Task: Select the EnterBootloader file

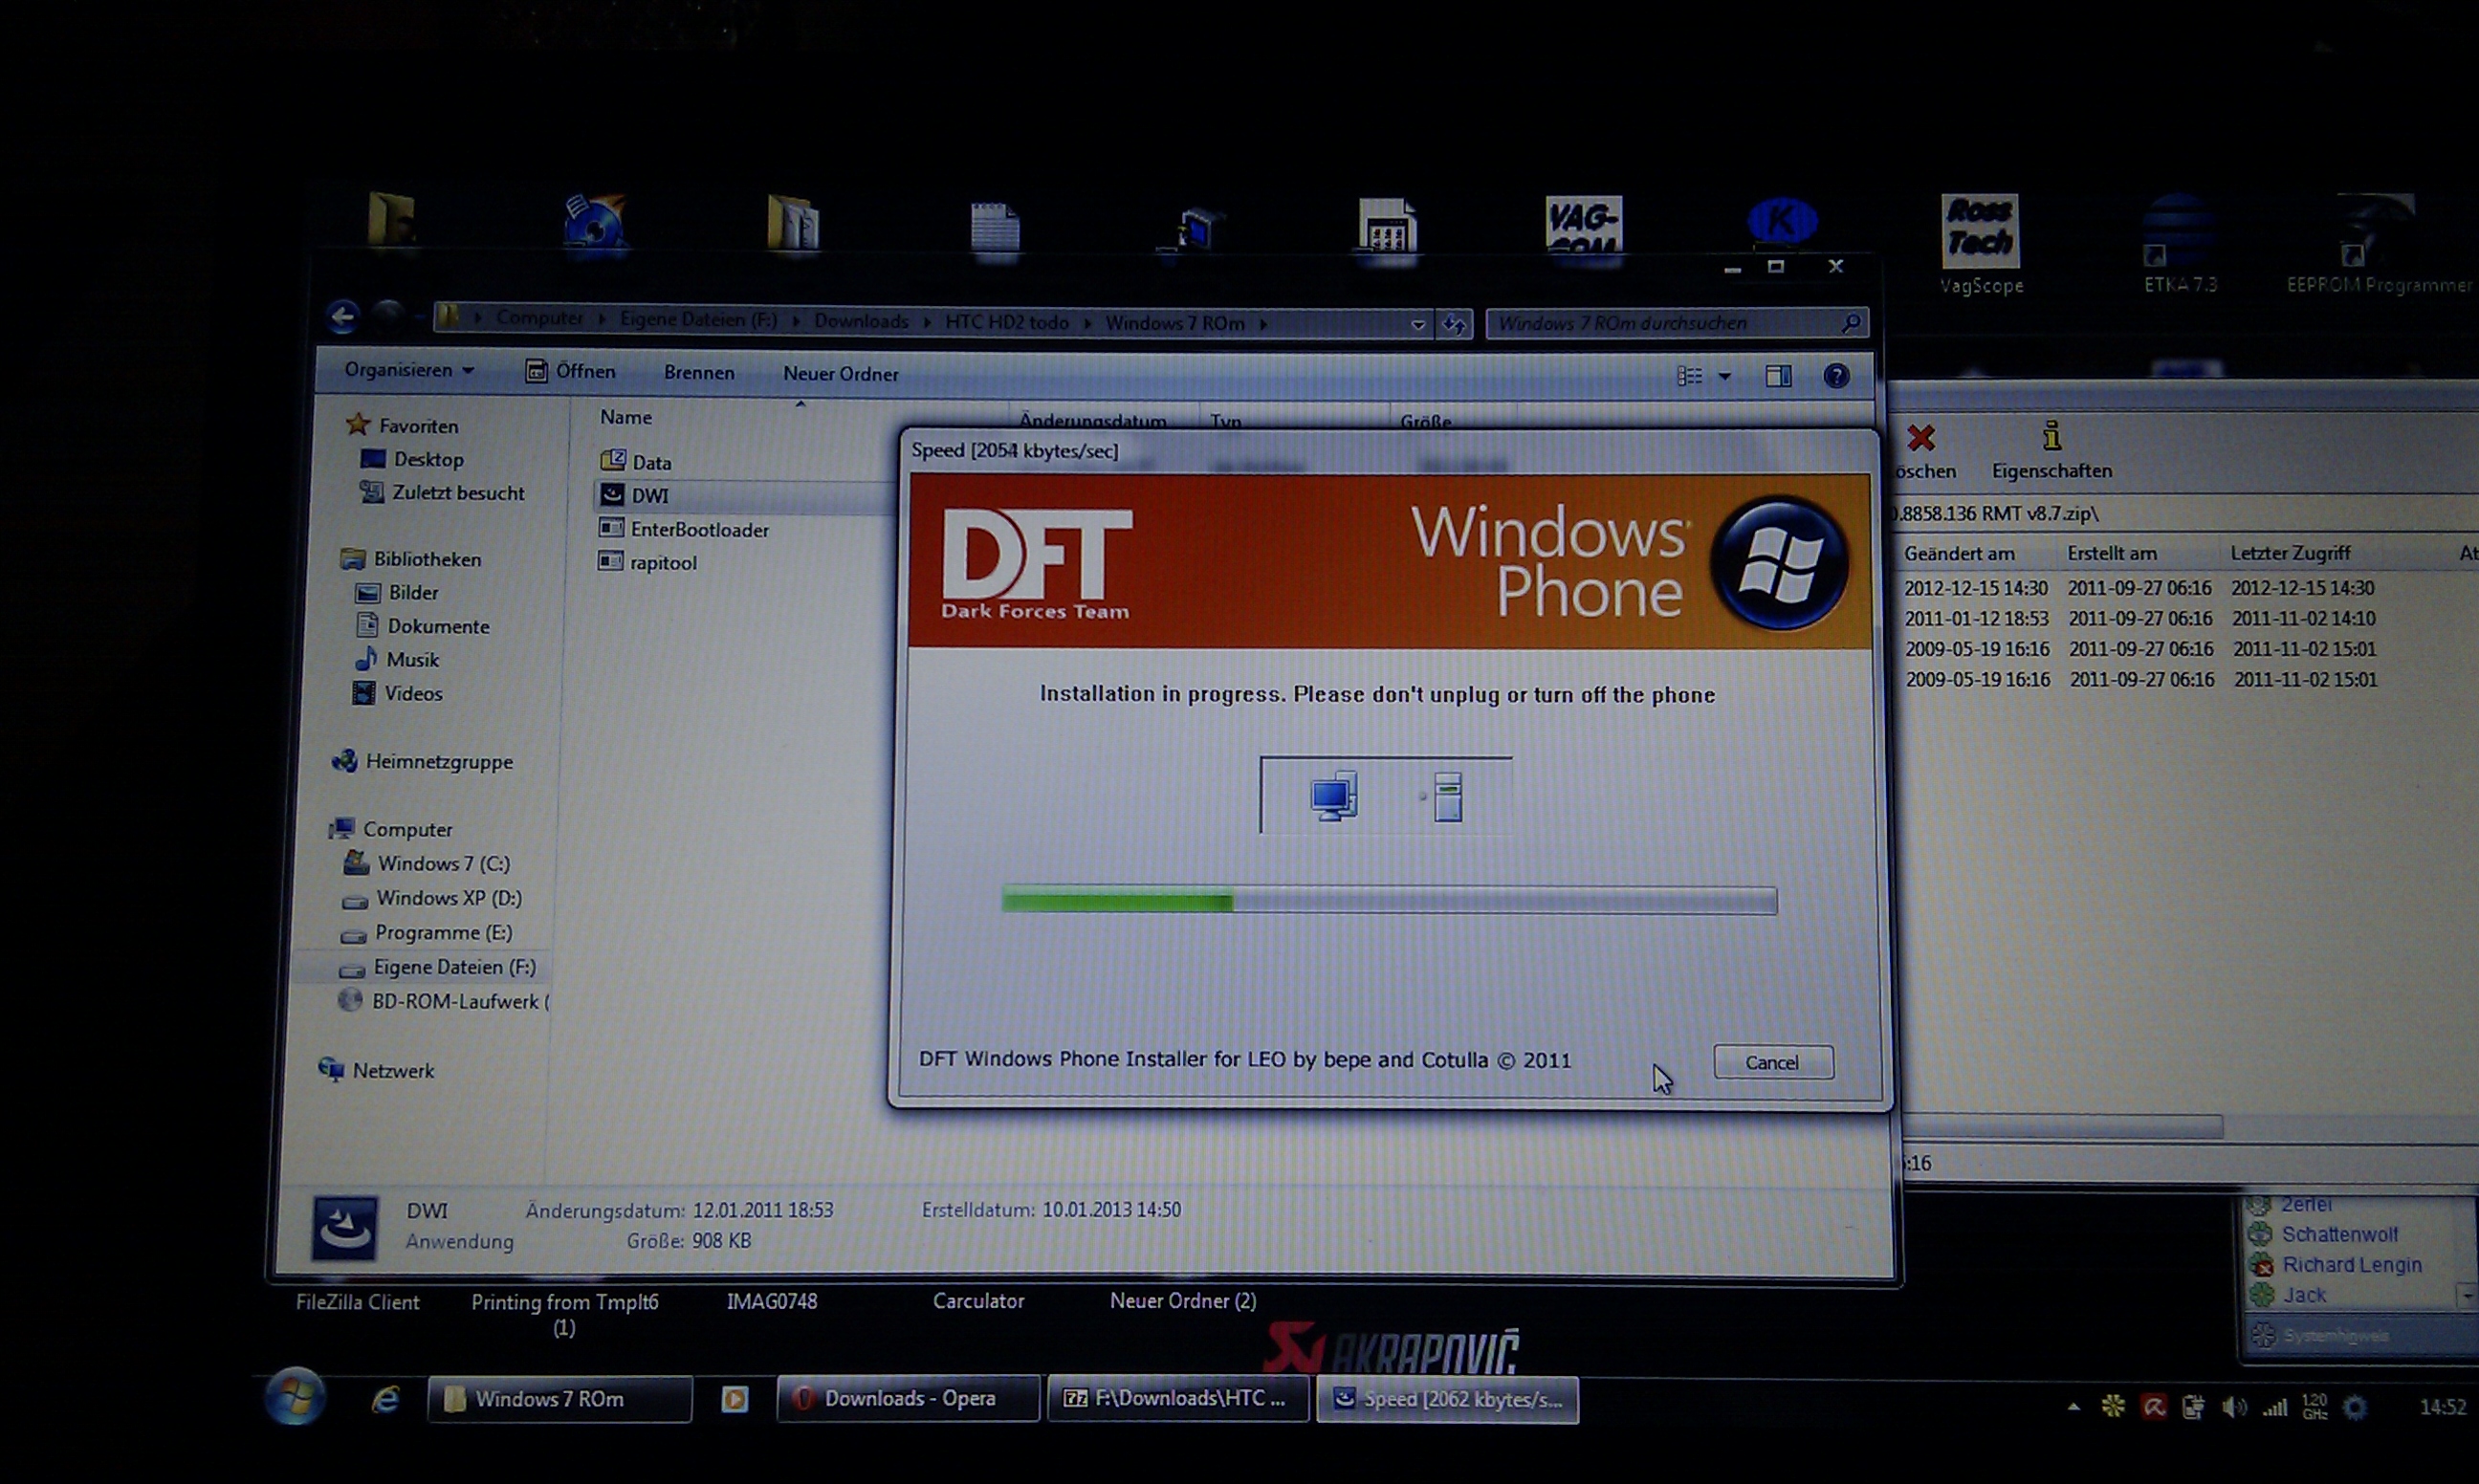Action: coord(698,530)
